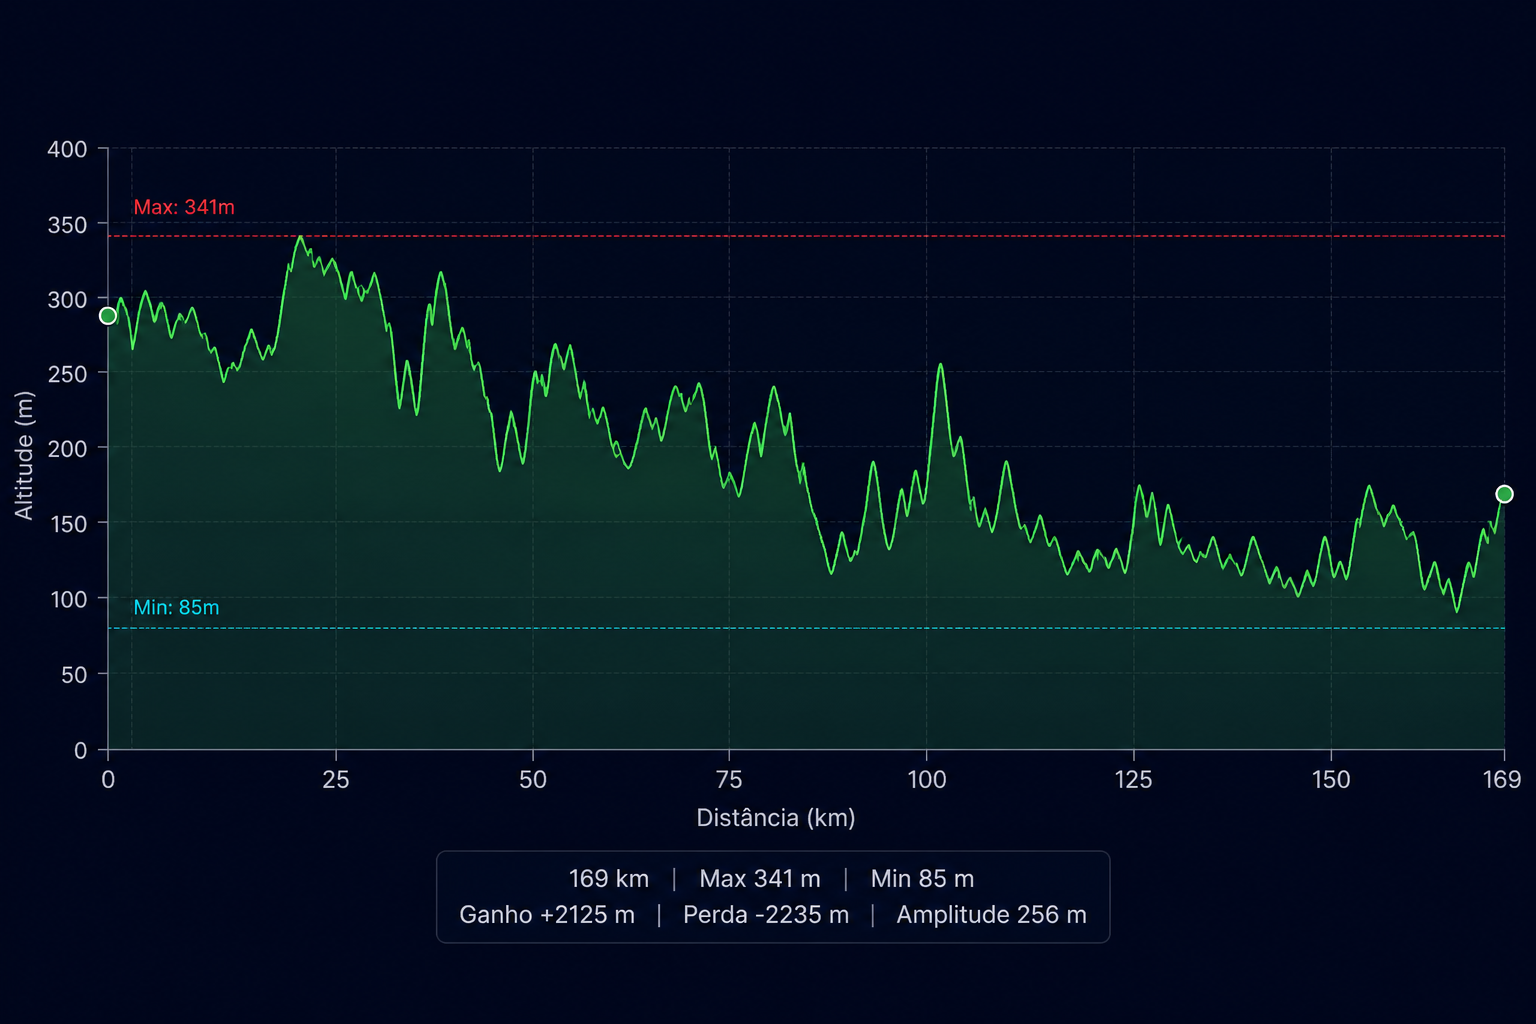Click the Min 85 m summary stat

[922, 879]
